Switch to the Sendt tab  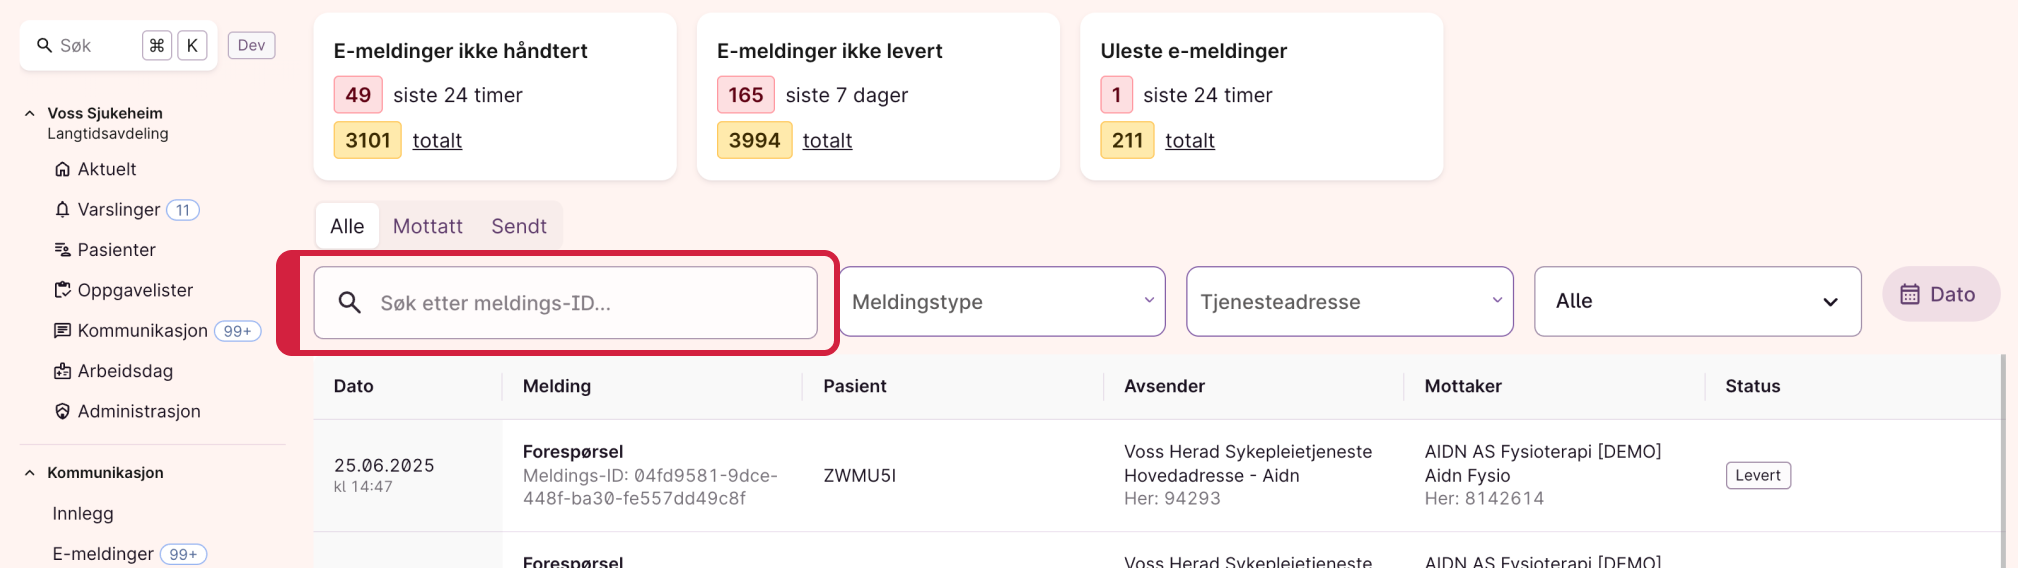pos(519,226)
